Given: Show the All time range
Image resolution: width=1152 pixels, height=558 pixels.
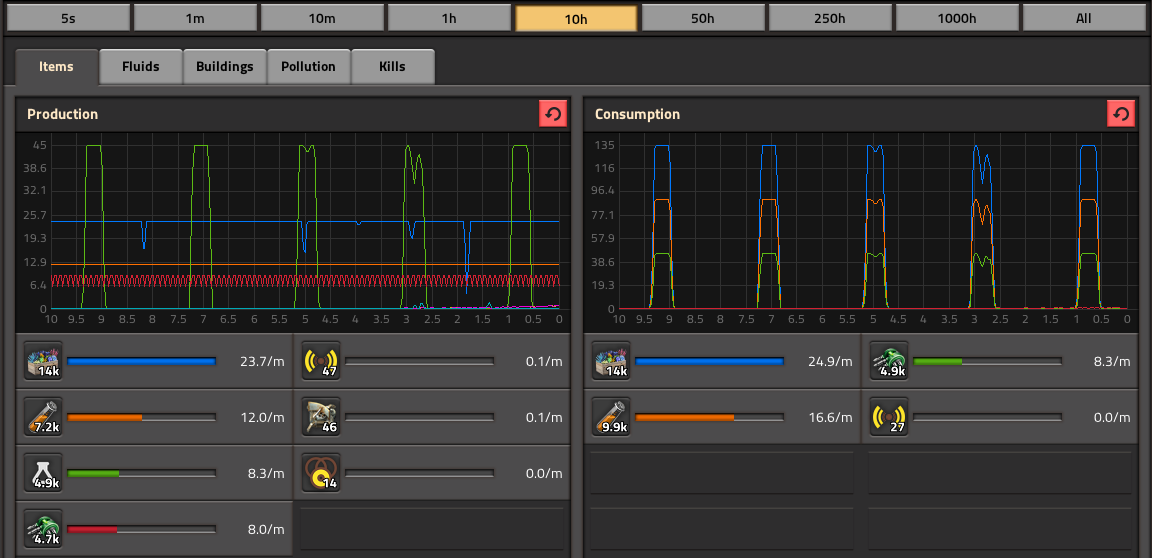Looking at the screenshot, I should point(1083,18).
